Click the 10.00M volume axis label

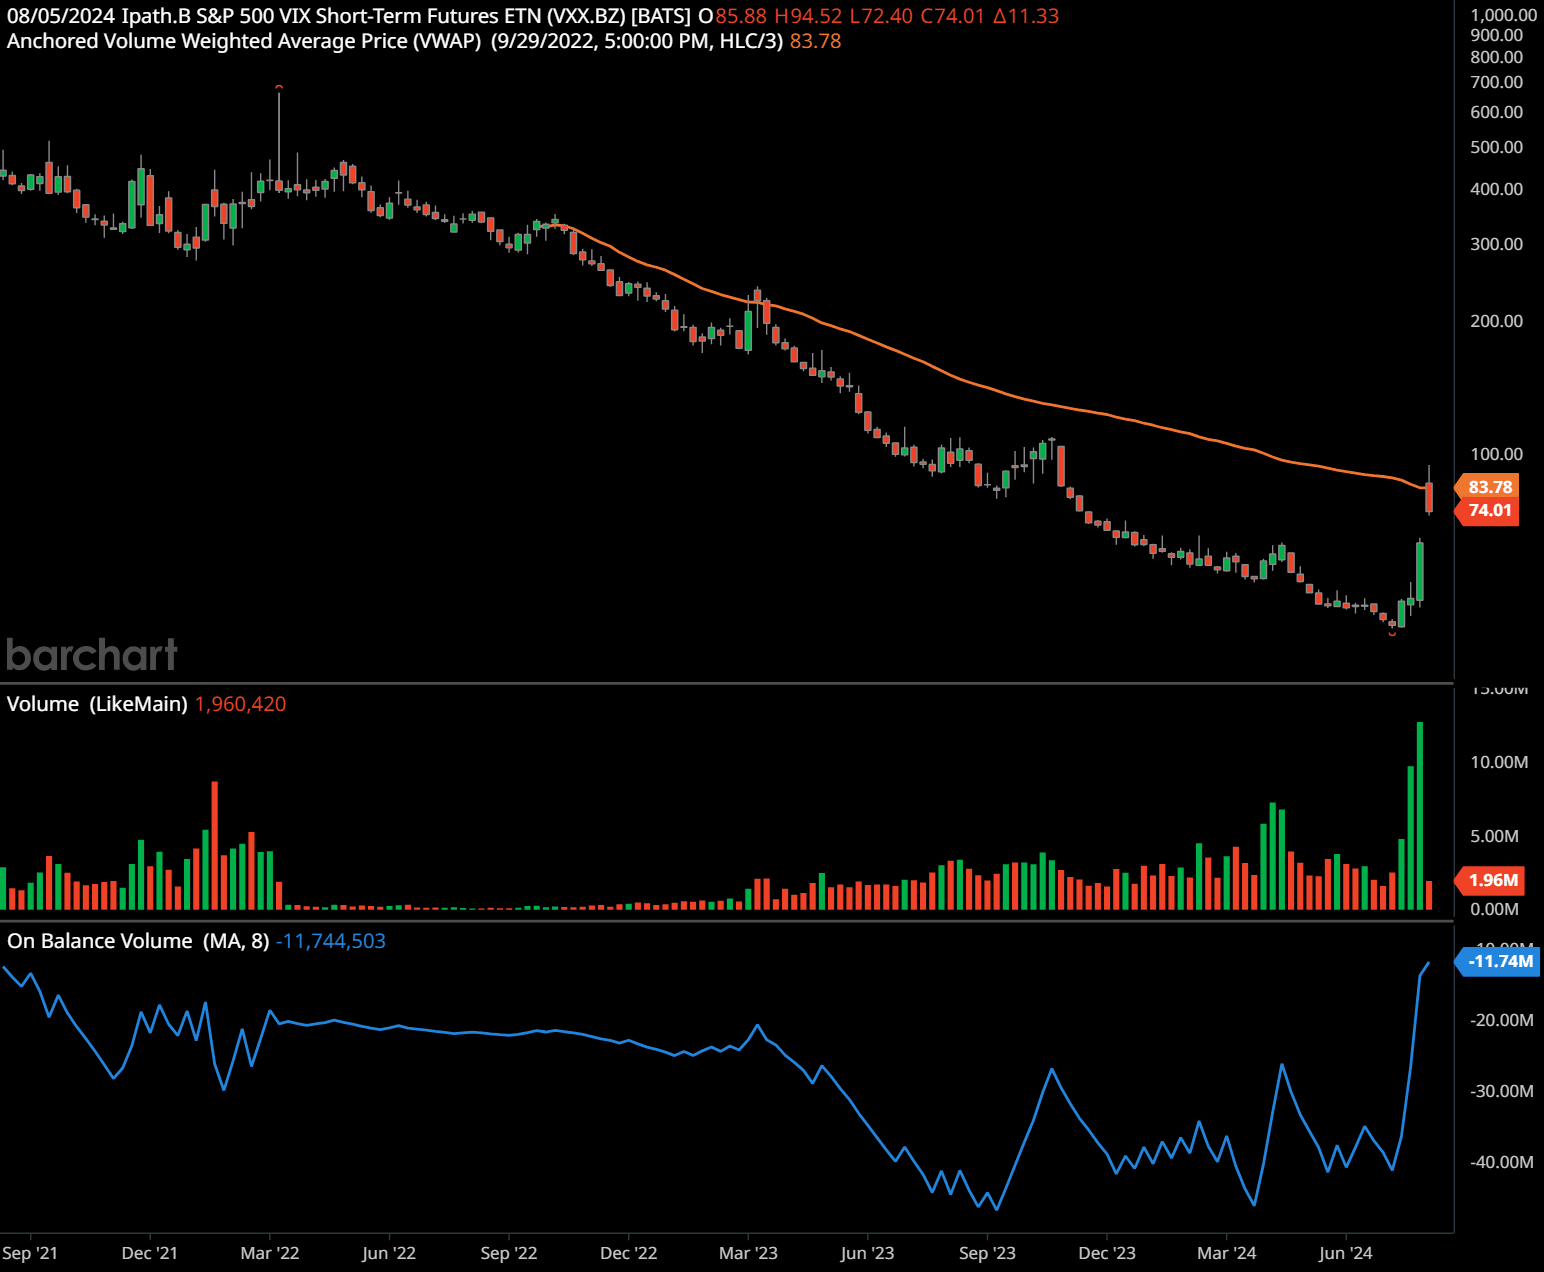1499,762
